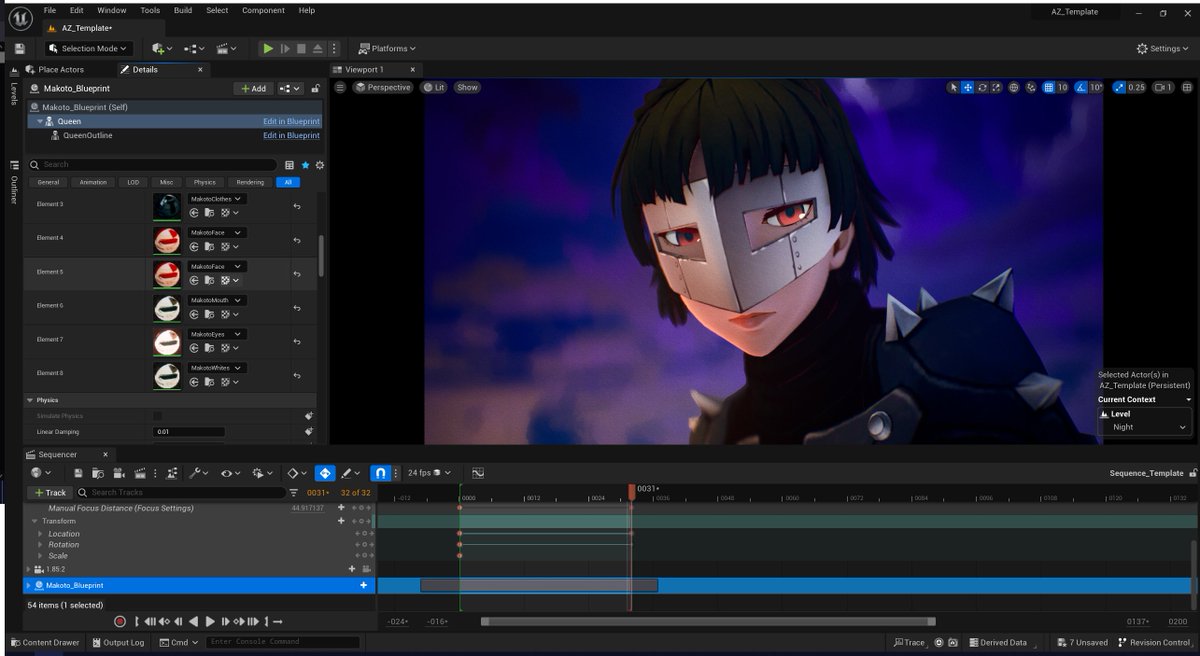Toggle the details panel lock icon
Screen dimensions: 1200x656
point(315,88)
